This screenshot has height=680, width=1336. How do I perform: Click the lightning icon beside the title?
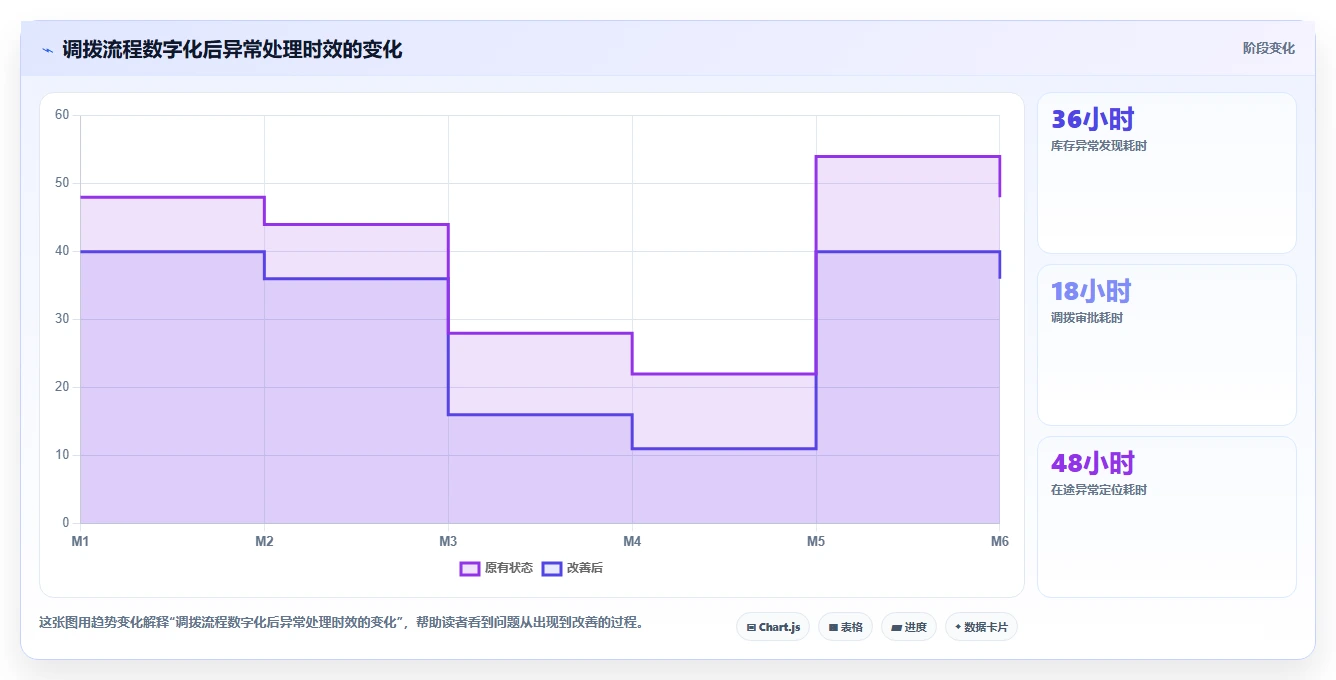pos(47,50)
